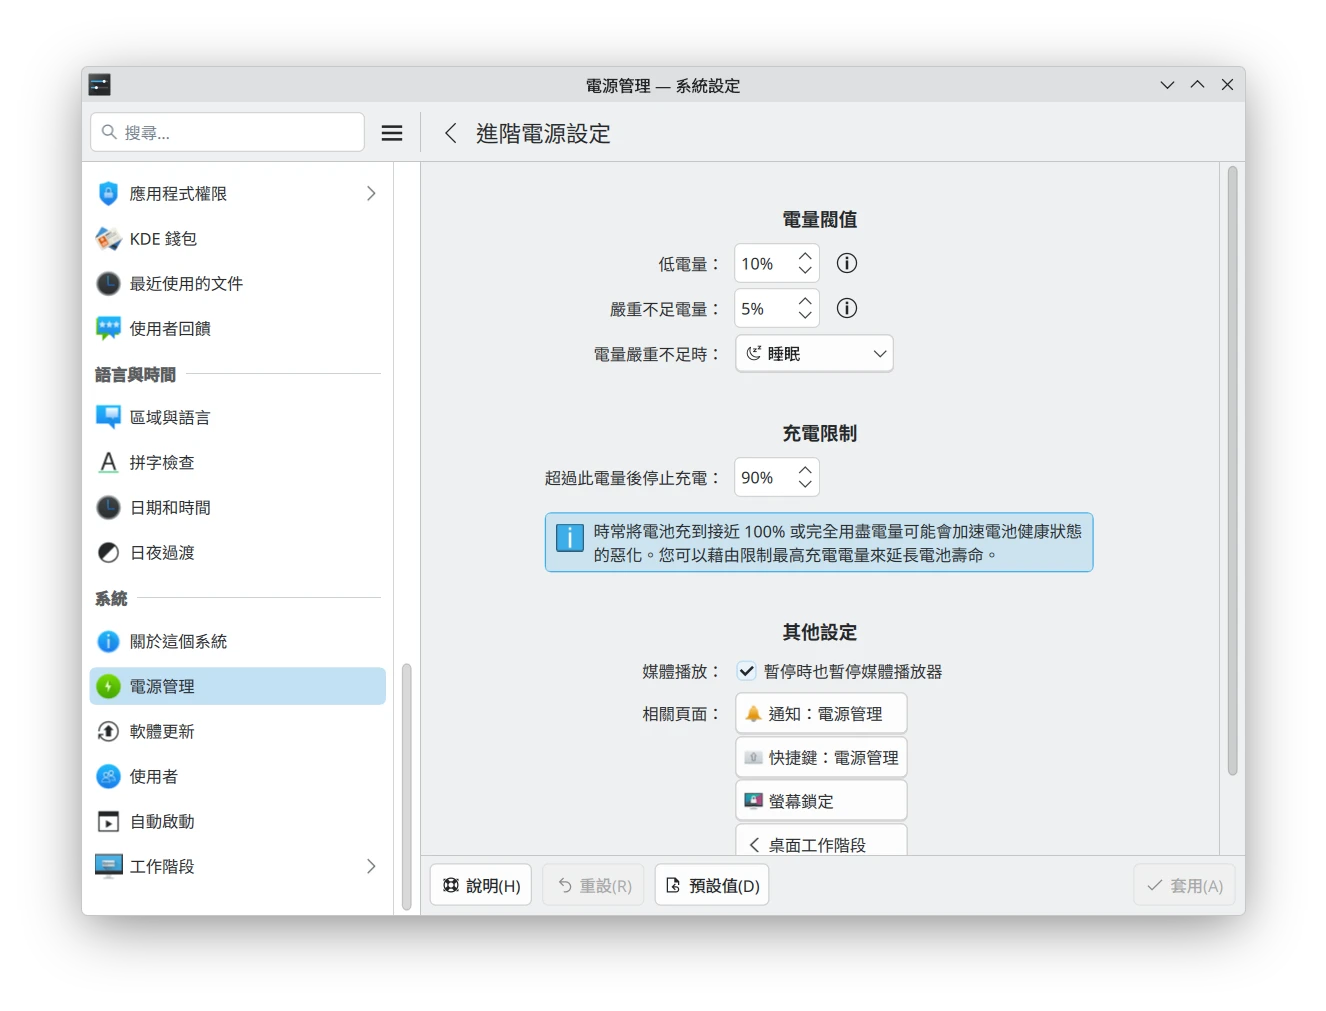Increase the 90% charge limit with the stepper
The height and width of the screenshot is (1011, 1326).
803,470
